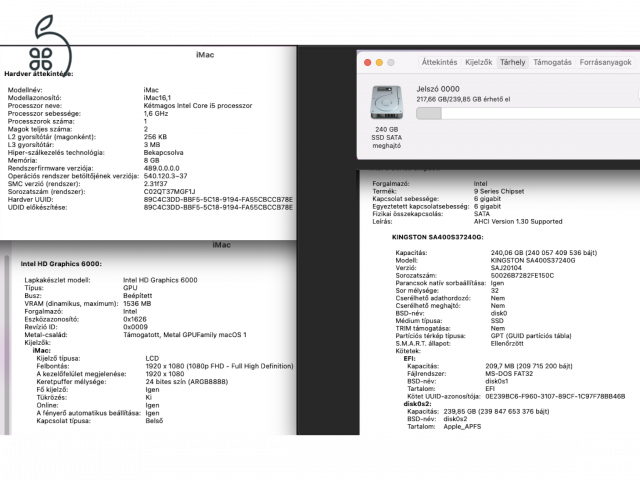This screenshot has width=640, height=480.
Task: Minimize the window with the yellow button
Action: point(379,62)
